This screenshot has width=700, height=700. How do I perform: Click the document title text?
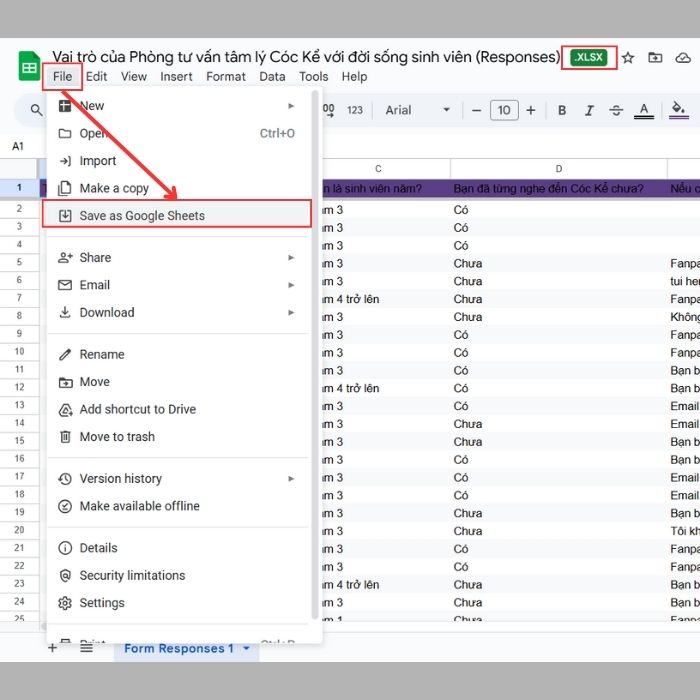pyautogui.click(x=306, y=57)
